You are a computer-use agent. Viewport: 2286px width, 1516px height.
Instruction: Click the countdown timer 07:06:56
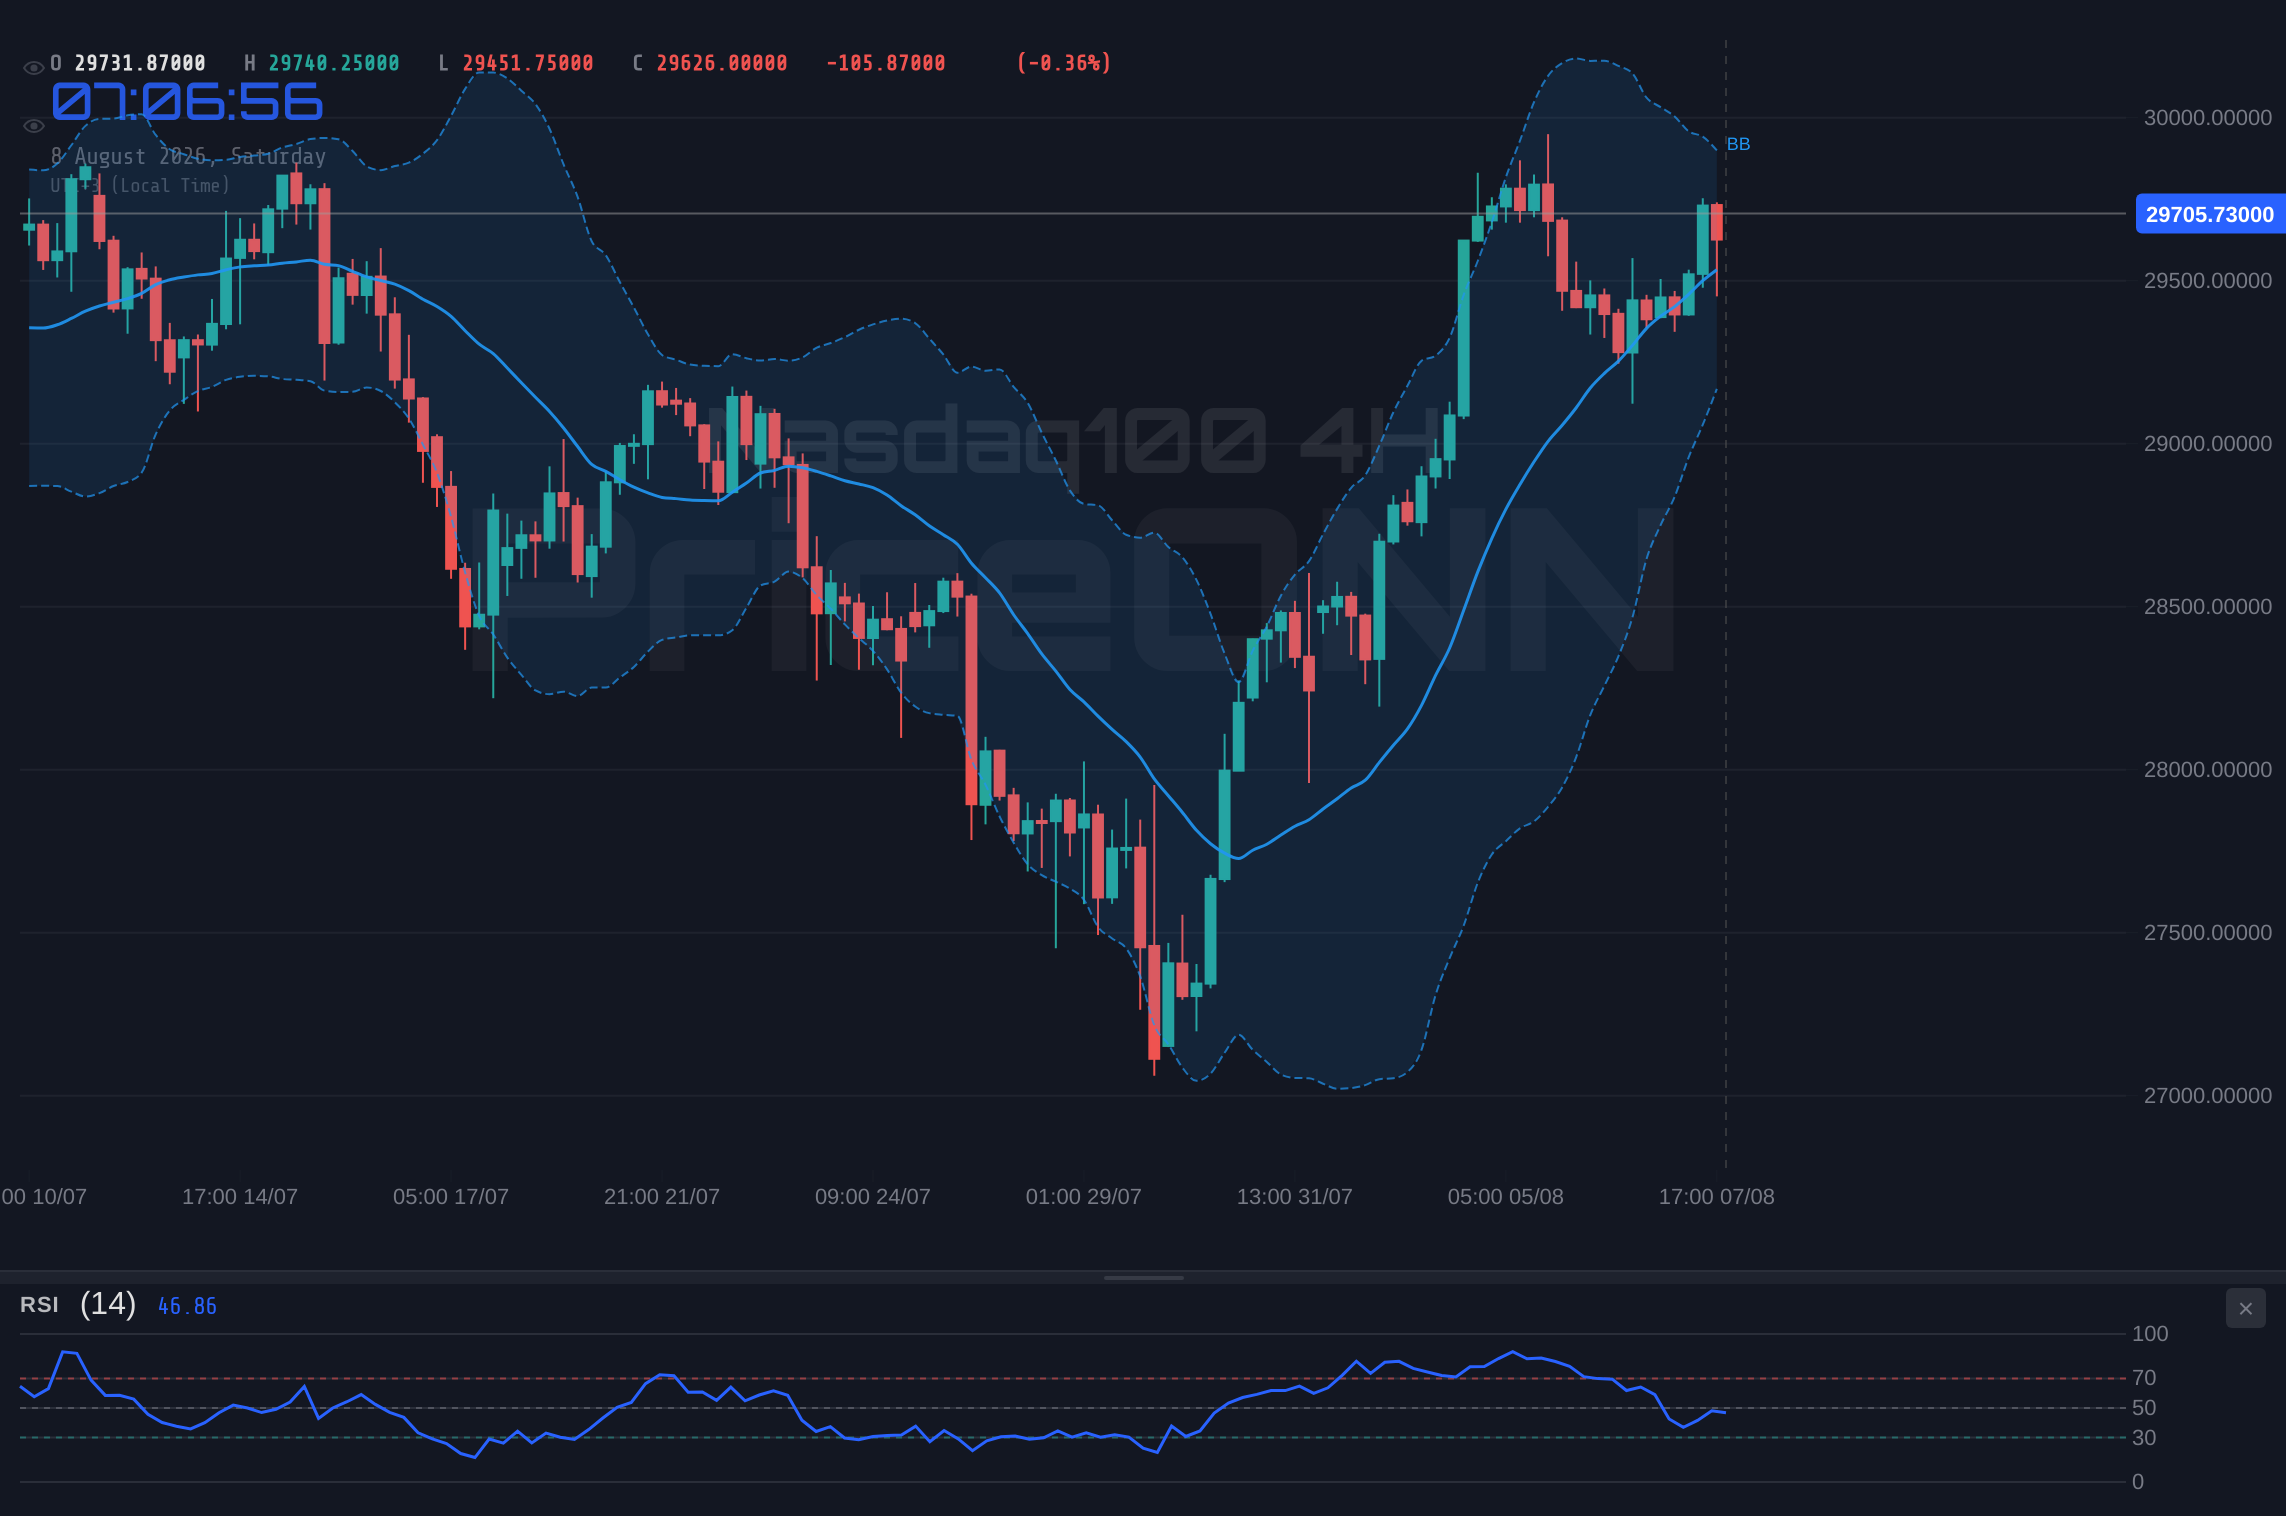(x=187, y=102)
